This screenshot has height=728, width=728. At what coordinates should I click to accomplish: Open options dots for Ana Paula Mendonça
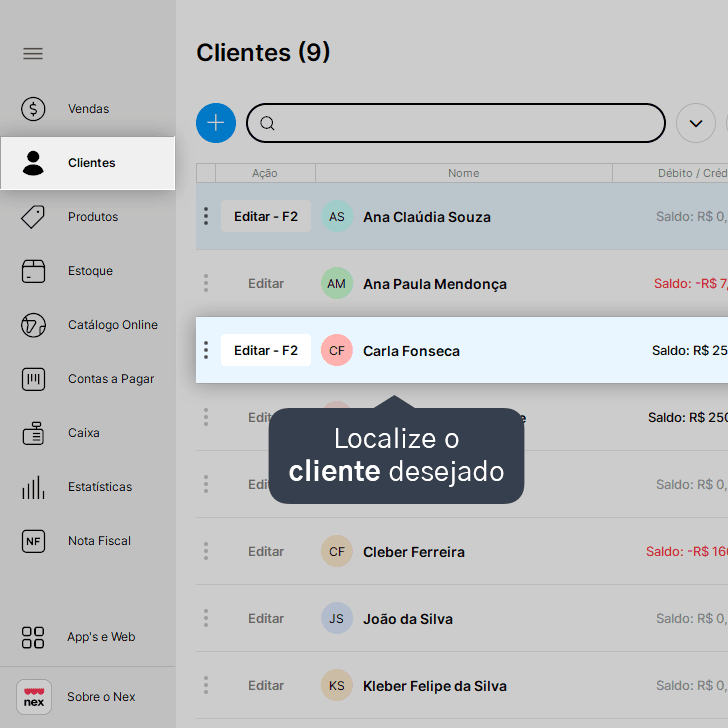pos(206,283)
